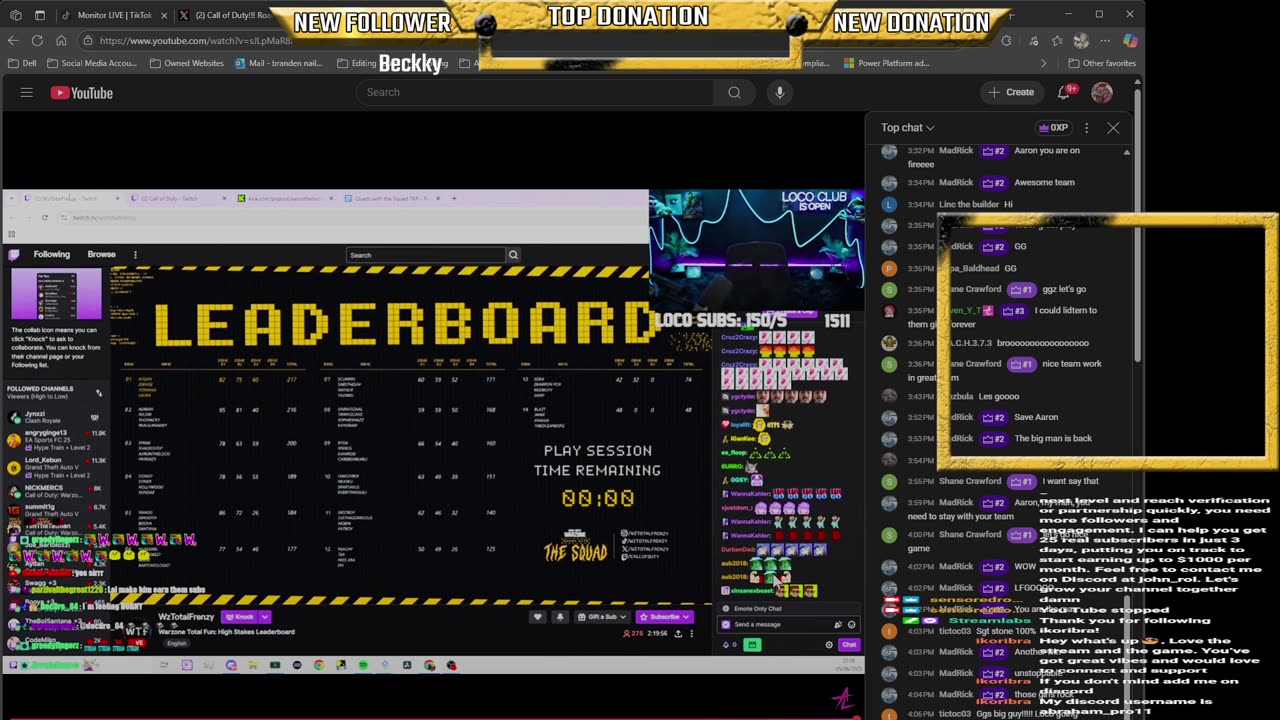Run search with the magnifier button
The height and width of the screenshot is (720, 1280).
[x=734, y=92]
